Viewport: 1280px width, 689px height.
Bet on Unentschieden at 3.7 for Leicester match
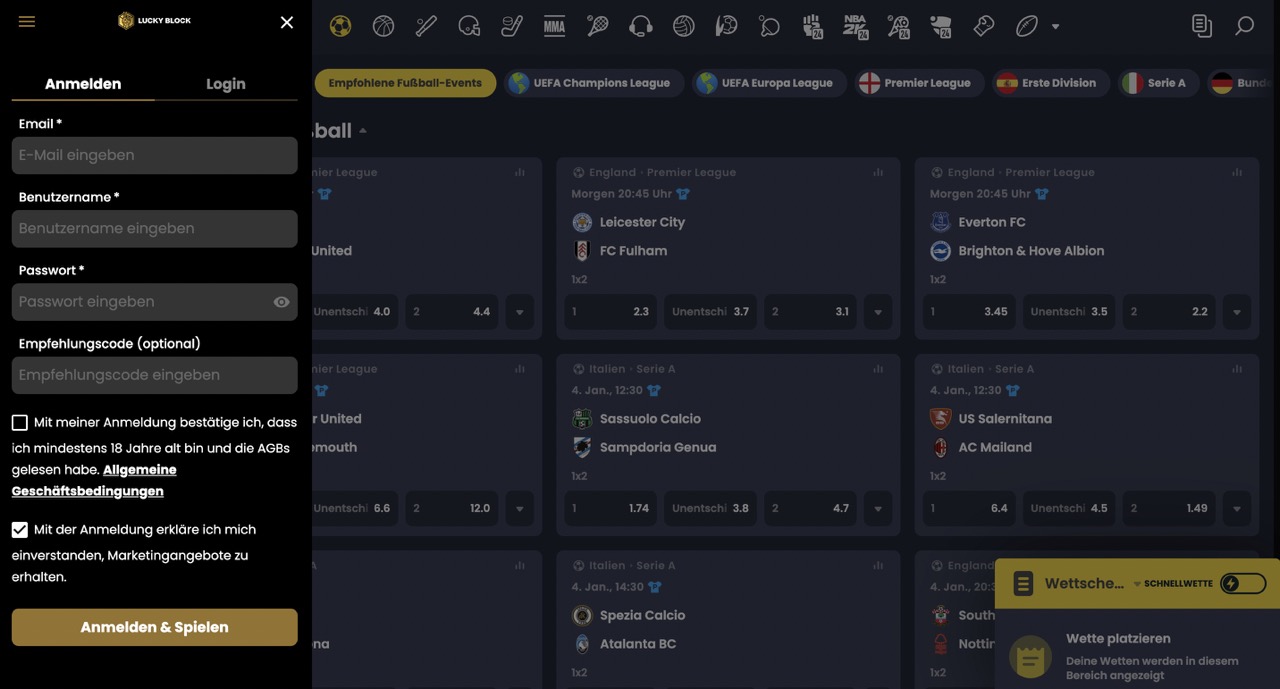point(710,312)
